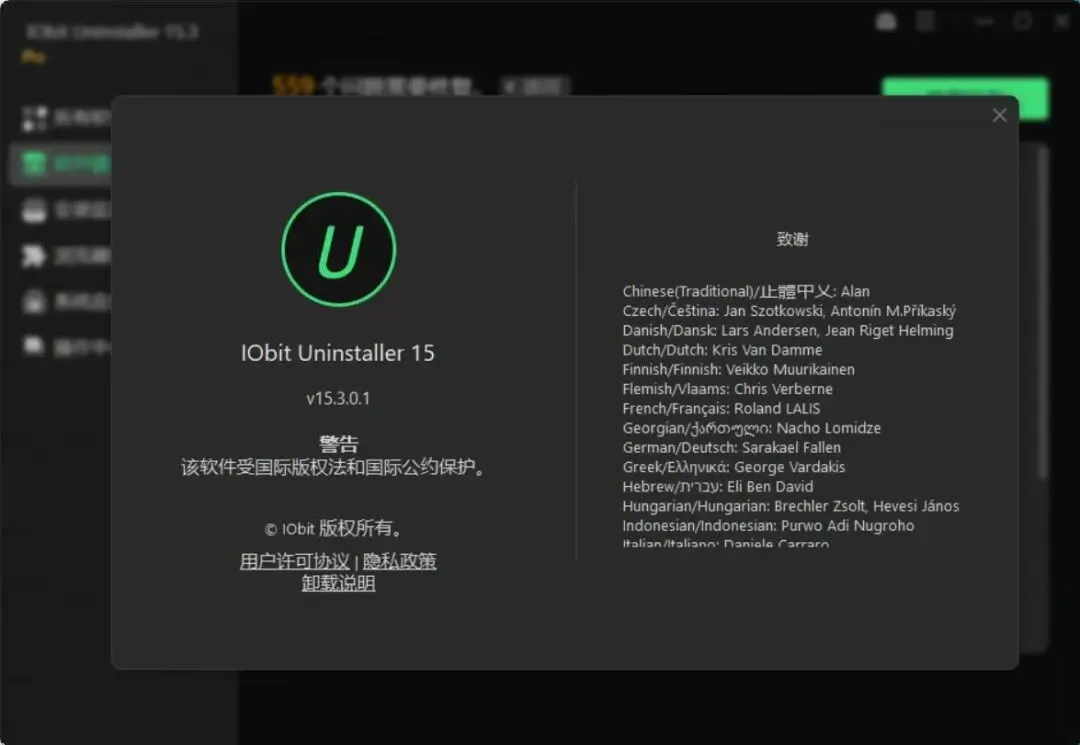Select the Hungarian Brechler Zsolt credit line
Screen dimensions: 1080x745
pos(791,506)
